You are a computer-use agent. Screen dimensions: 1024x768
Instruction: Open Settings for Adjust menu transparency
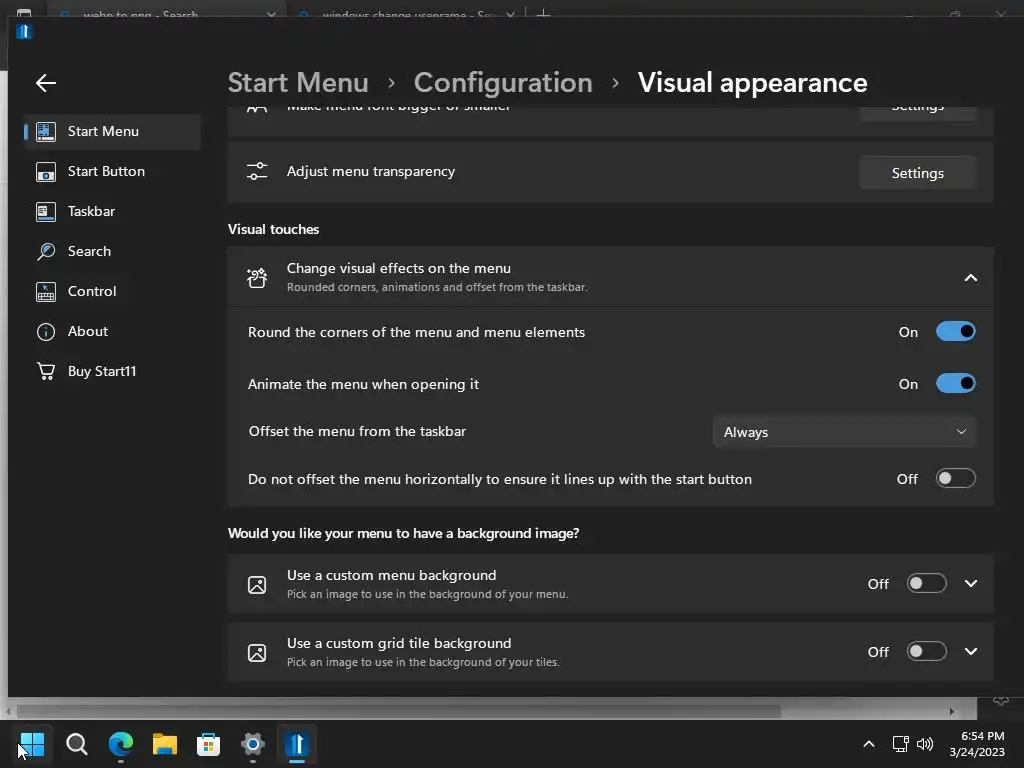coord(918,173)
